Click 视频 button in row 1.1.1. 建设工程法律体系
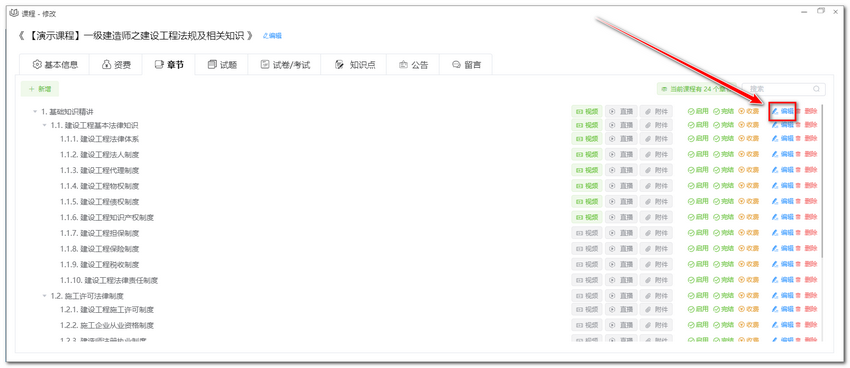This screenshot has width=850, height=368. point(587,138)
